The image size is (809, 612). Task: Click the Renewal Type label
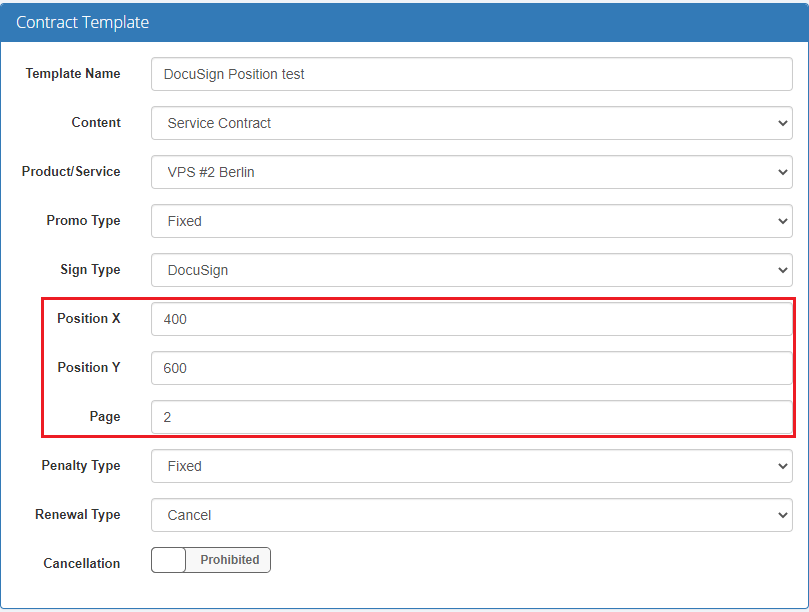77,515
